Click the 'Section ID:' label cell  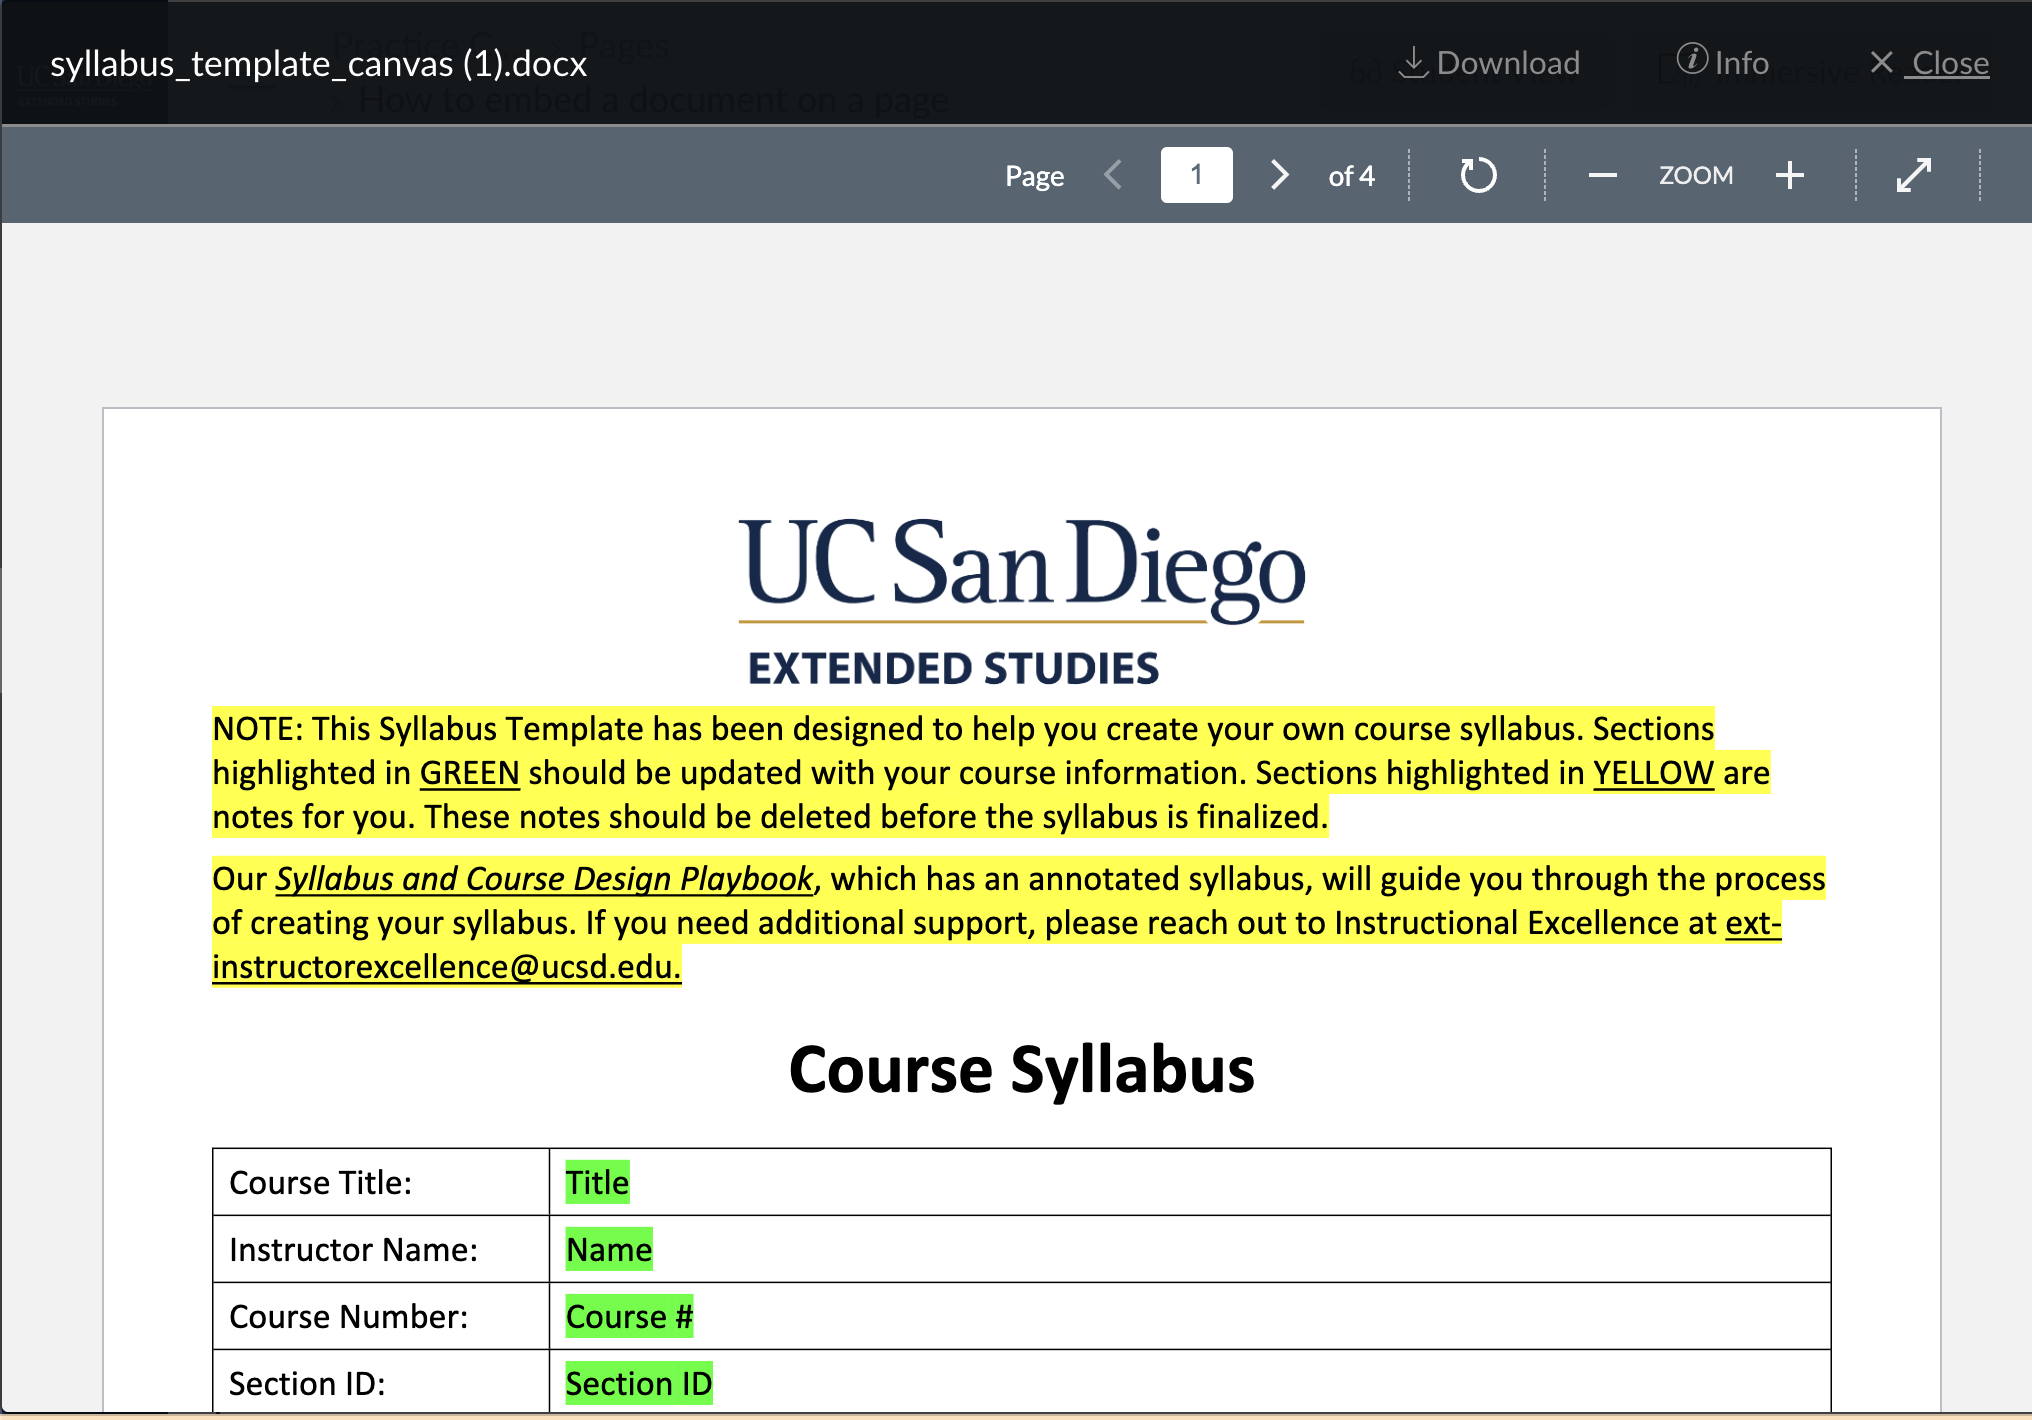(381, 1382)
